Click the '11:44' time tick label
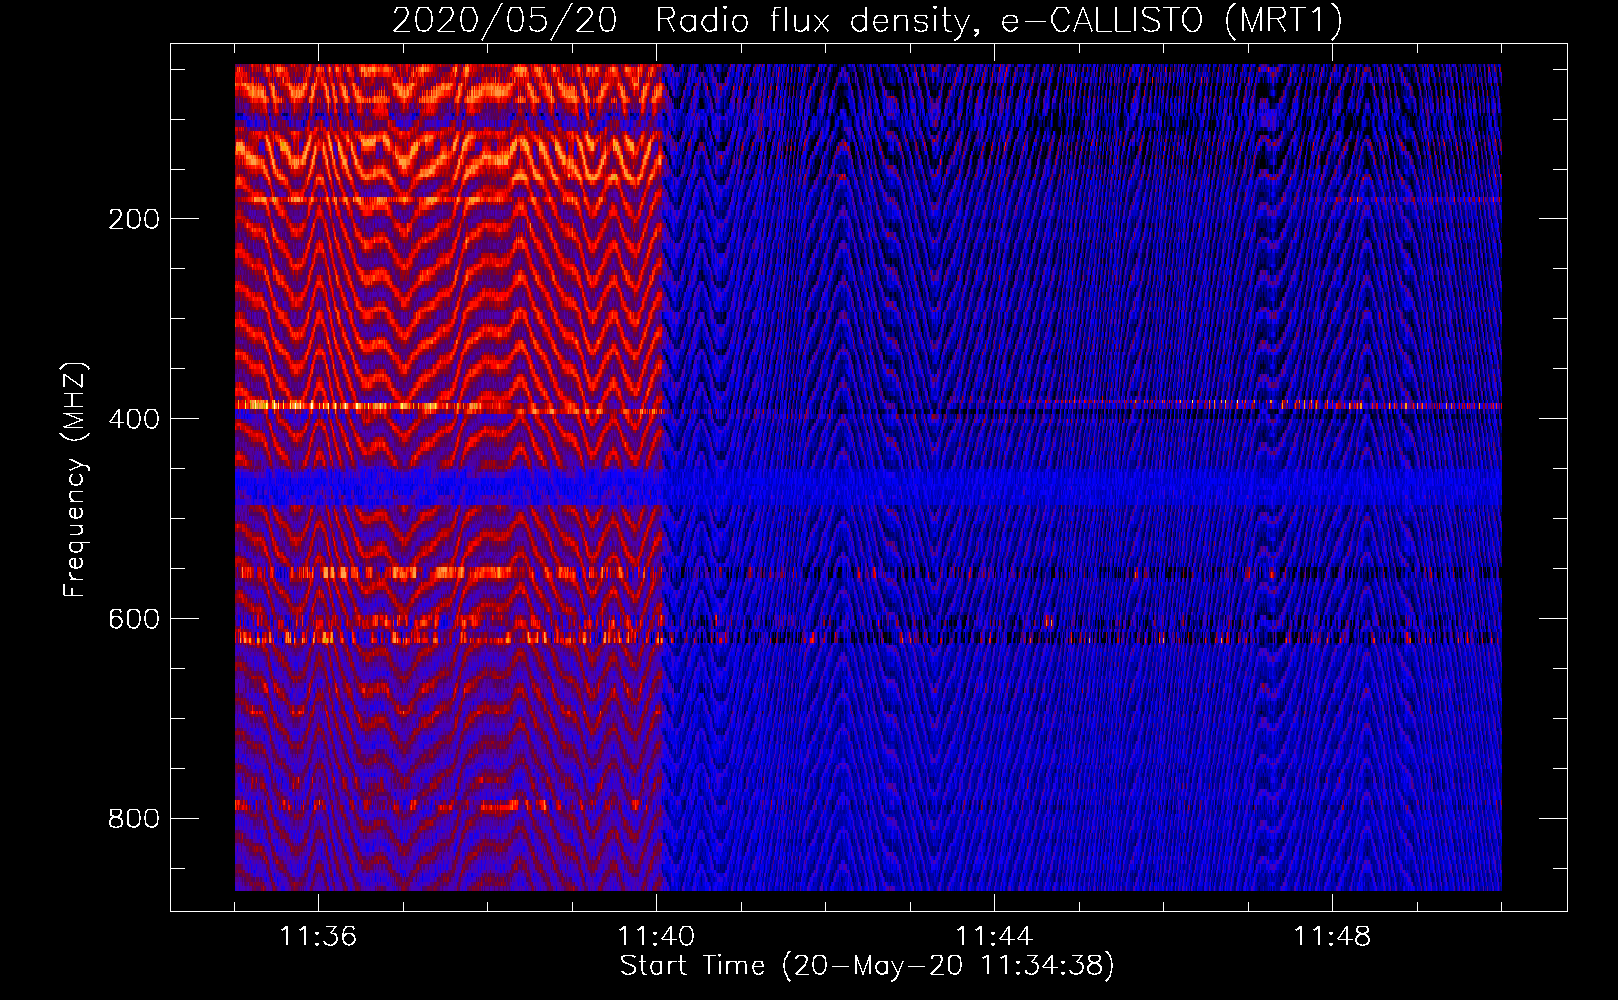The height and width of the screenshot is (1000, 1618). tap(994, 936)
